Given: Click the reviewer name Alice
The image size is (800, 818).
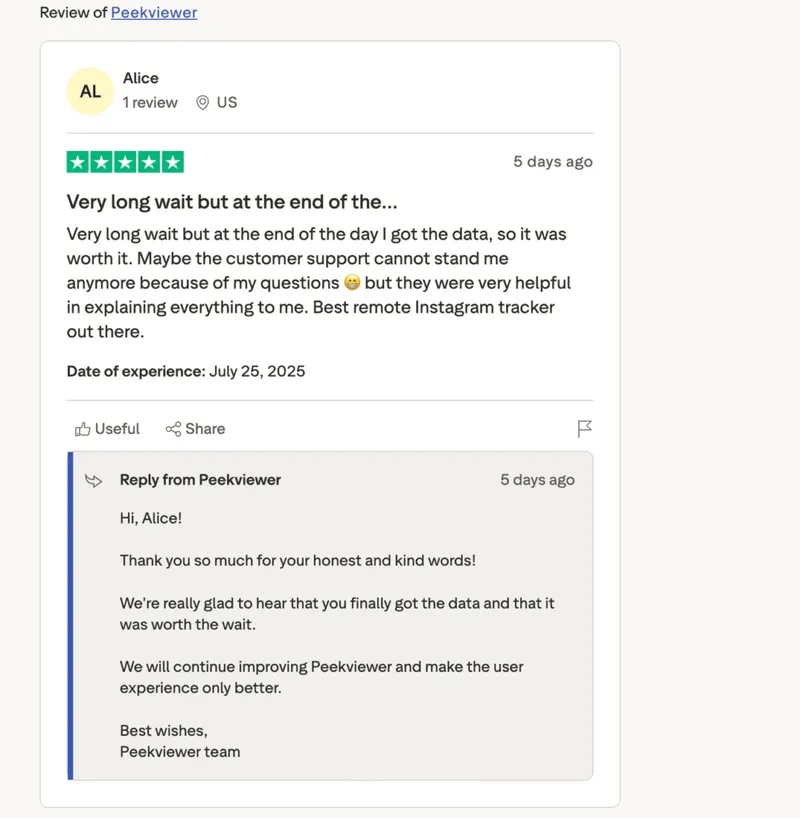Looking at the screenshot, I should (x=141, y=78).
